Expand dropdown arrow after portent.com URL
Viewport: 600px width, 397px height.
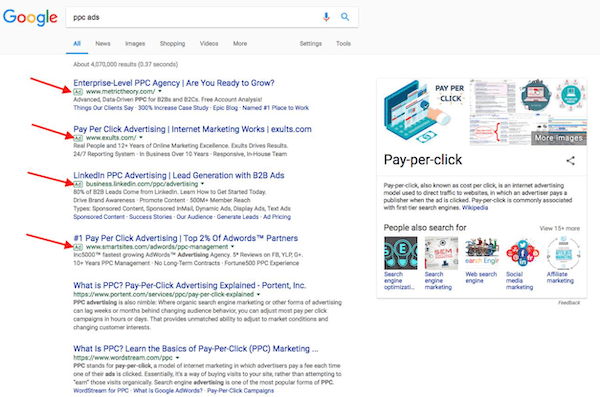pyautogui.click(x=258, y=294)
